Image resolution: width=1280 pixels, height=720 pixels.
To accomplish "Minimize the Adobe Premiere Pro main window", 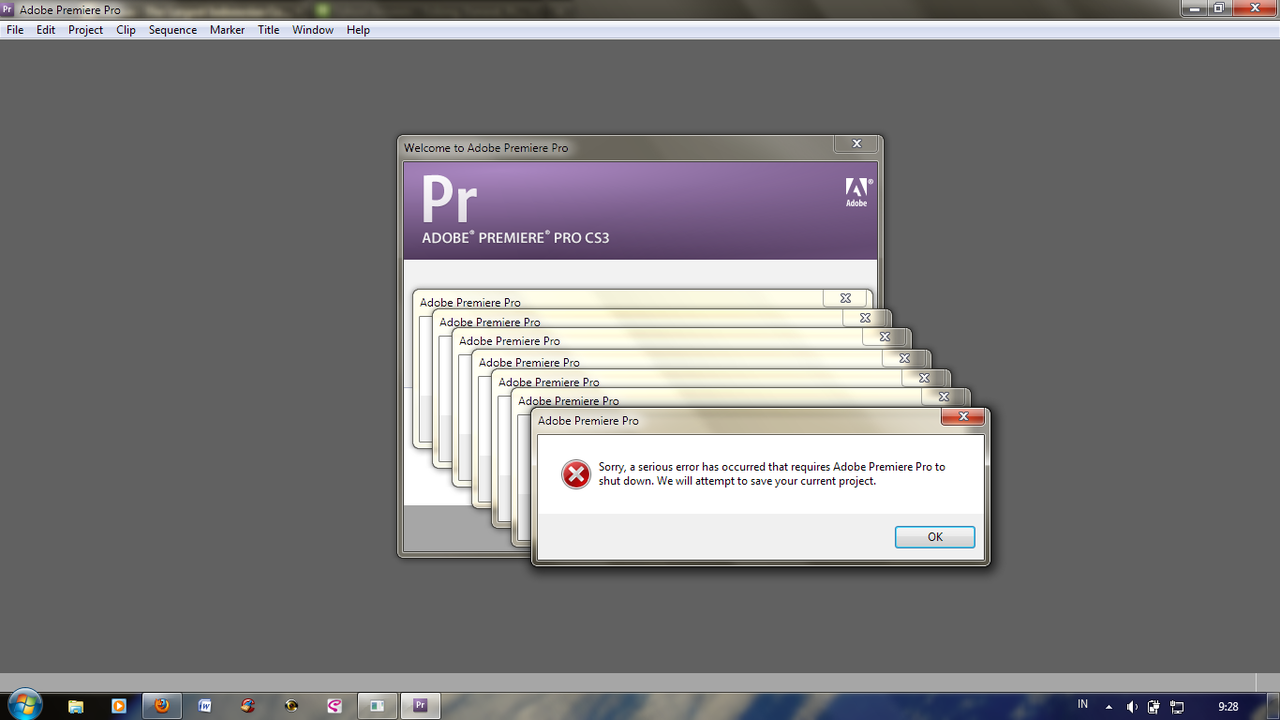I will point(1195,8).
